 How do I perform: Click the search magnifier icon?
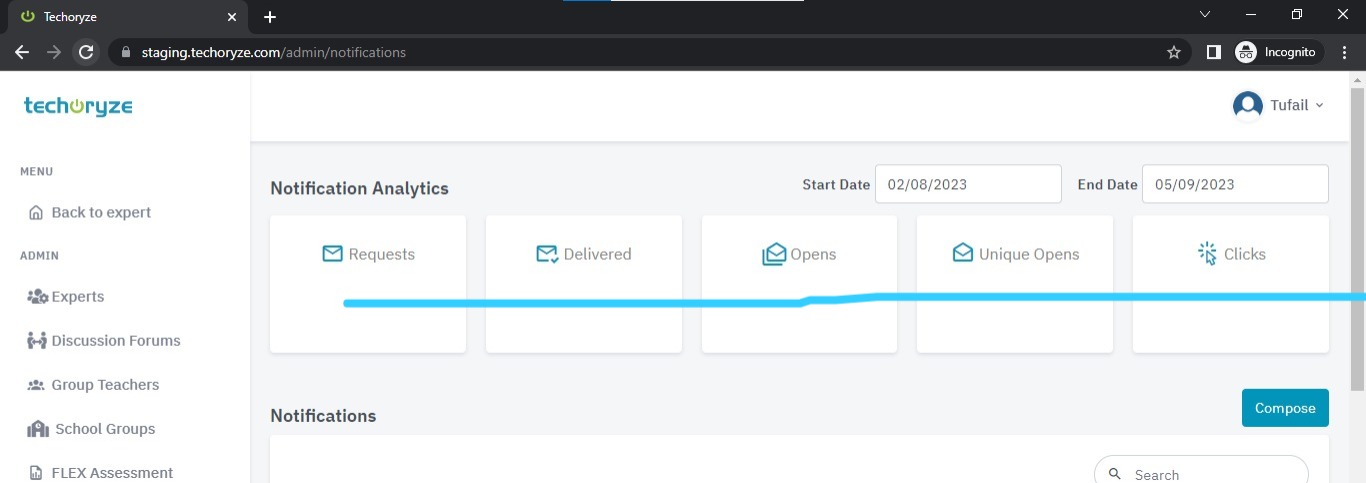(x=1115, y=474)
